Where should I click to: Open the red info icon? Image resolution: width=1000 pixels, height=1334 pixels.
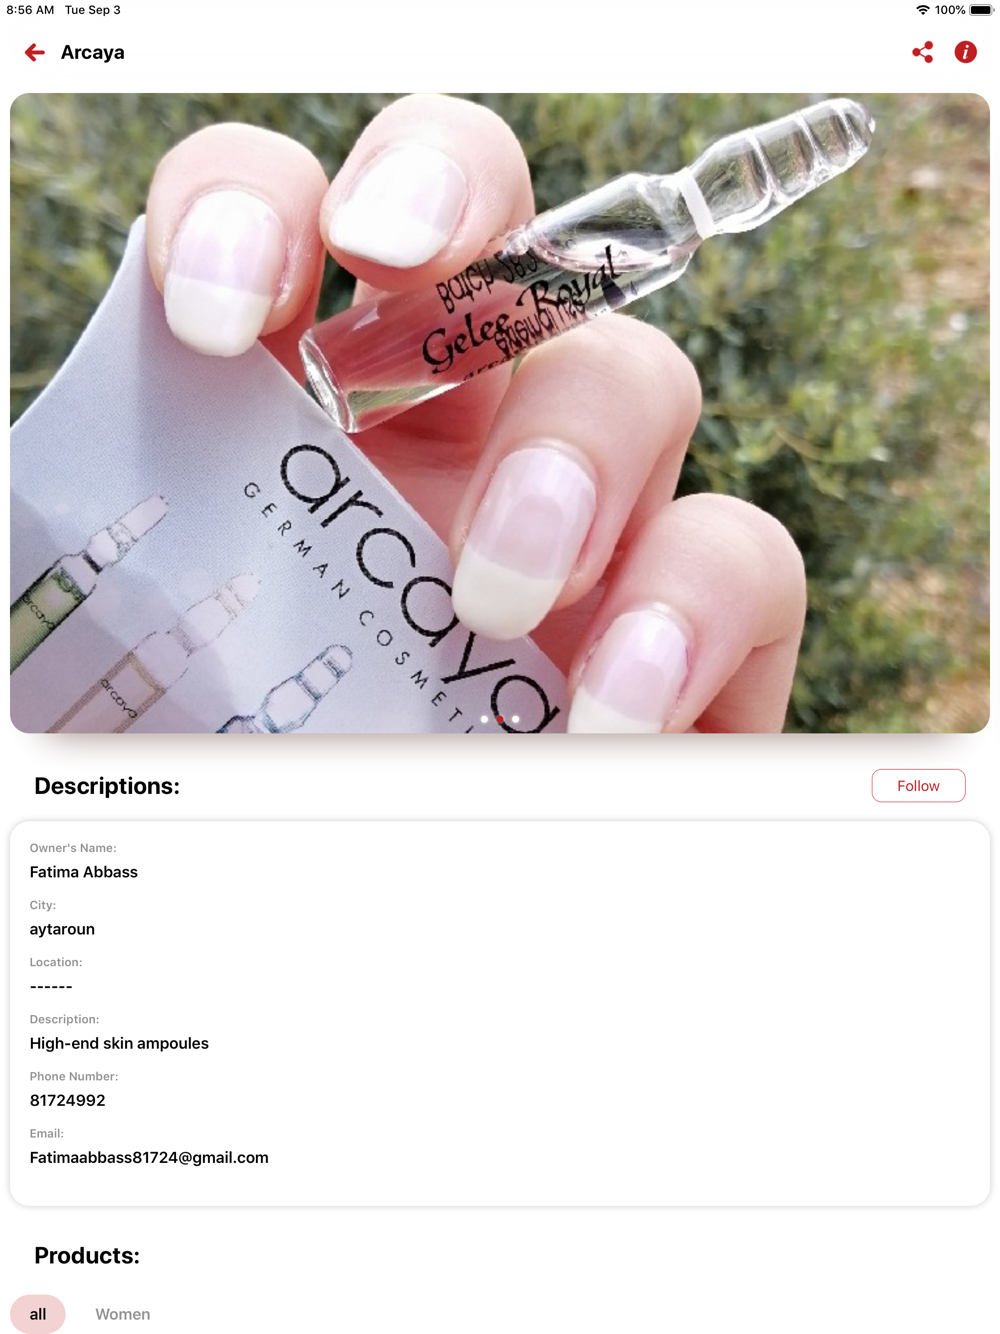click(965, 52)
